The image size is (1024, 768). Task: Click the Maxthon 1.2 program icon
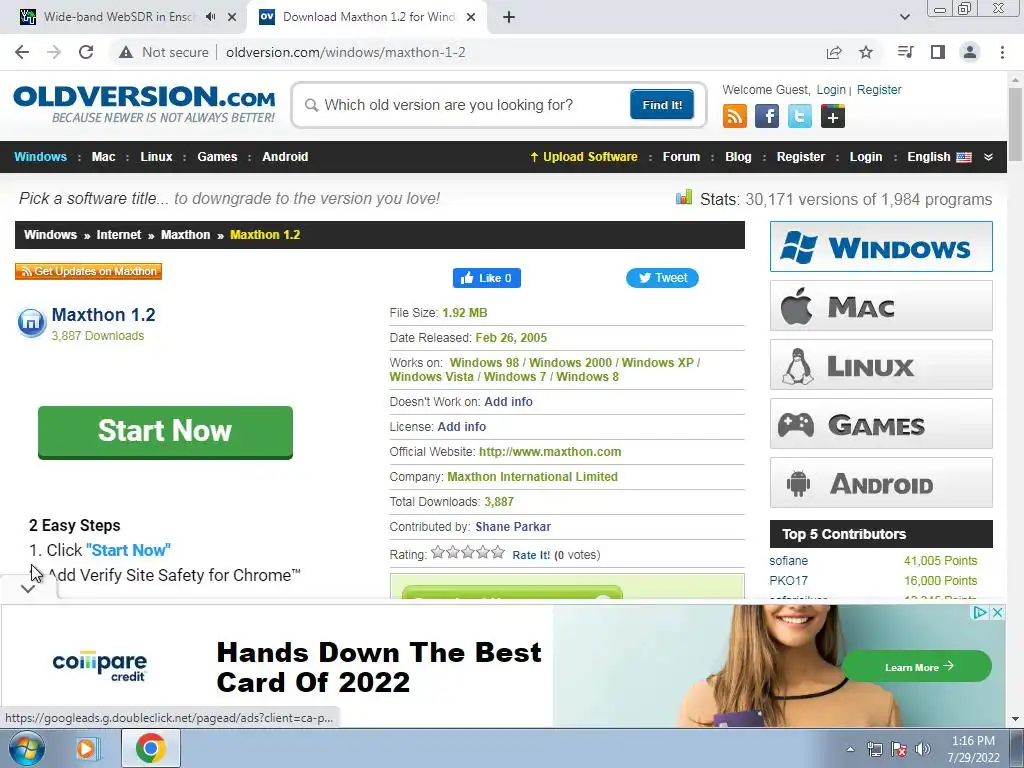tap(31, 322)
